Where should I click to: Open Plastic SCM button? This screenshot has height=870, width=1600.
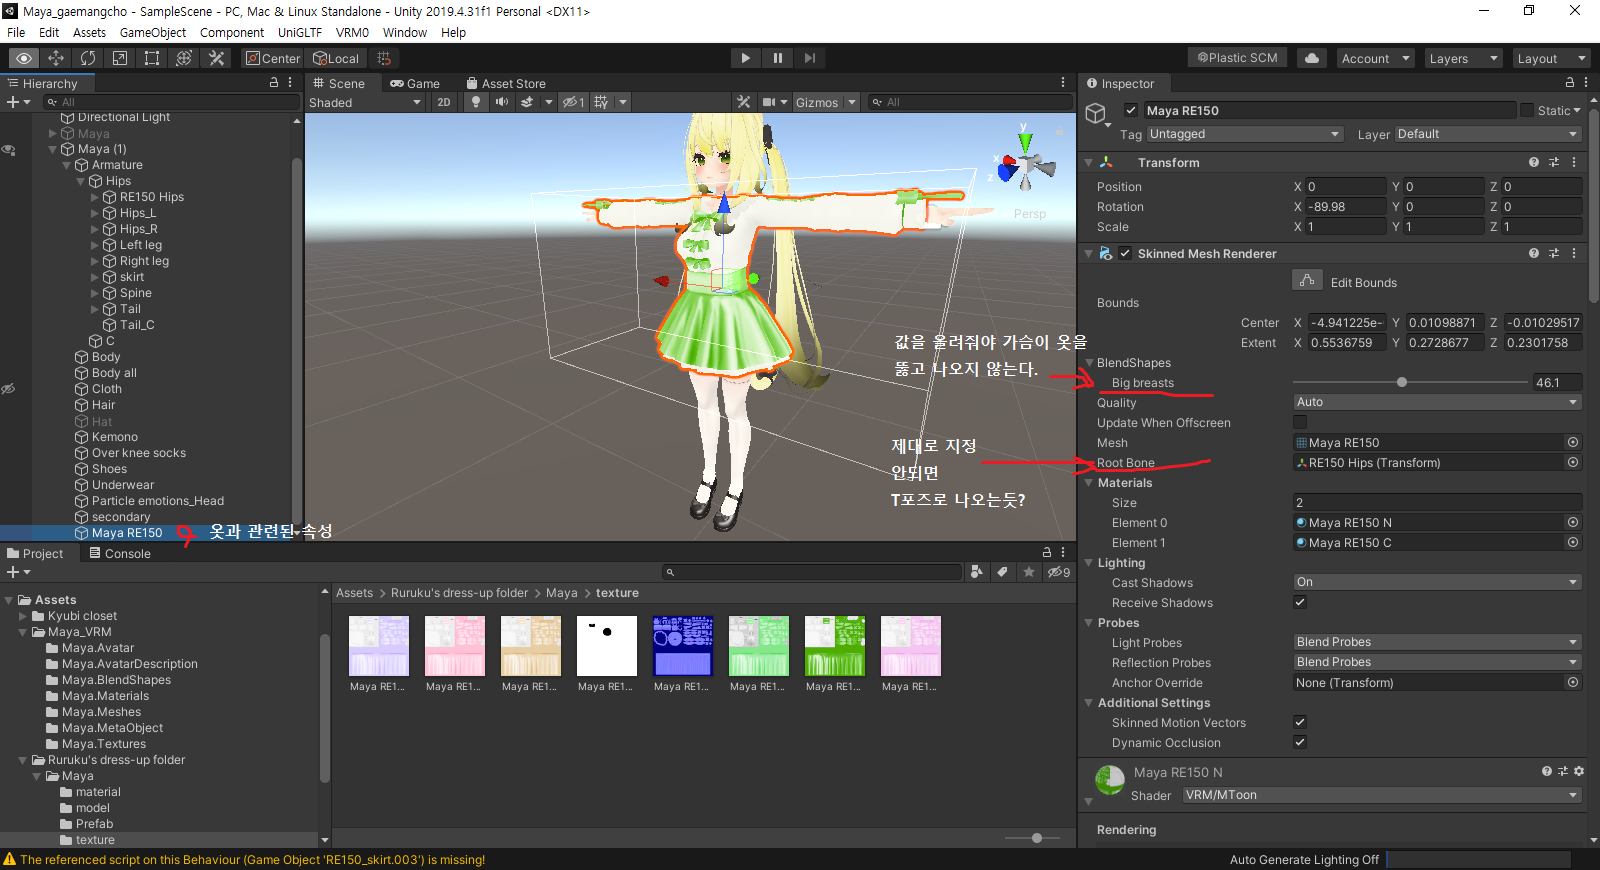(1237, 58)
